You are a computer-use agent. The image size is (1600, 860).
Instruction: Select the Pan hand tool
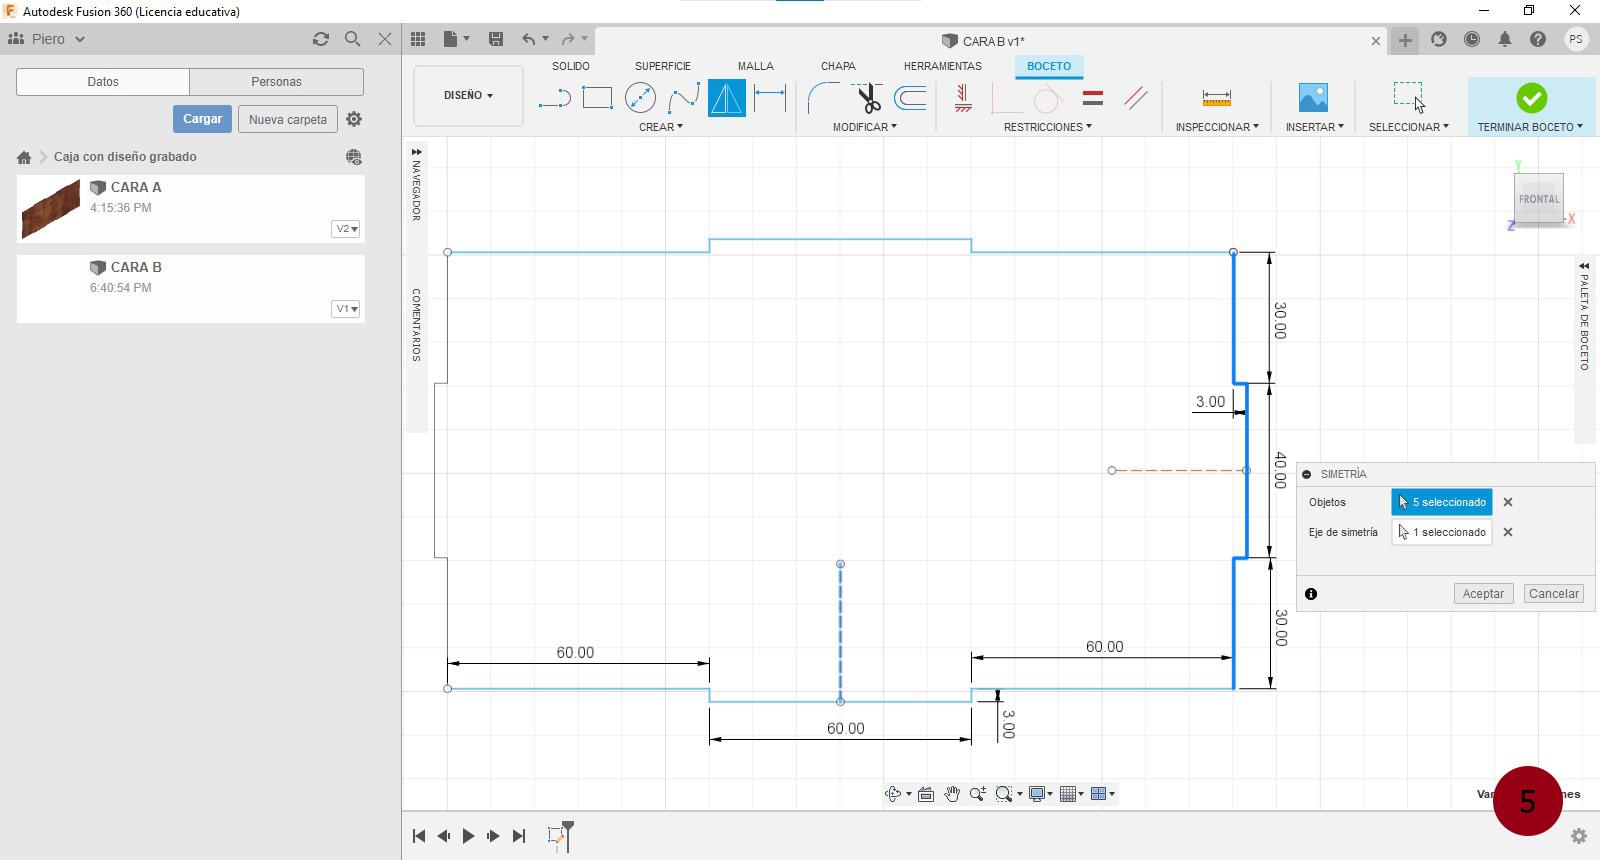pos(952,794)
